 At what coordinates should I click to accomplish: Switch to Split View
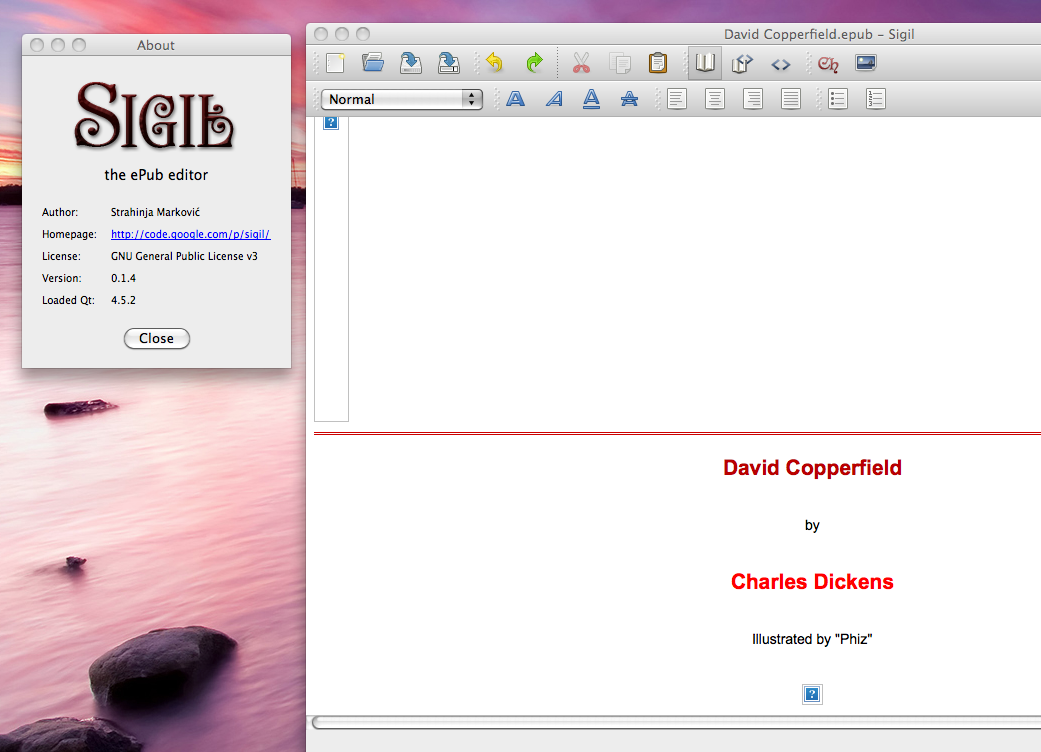tap(742, 63)
